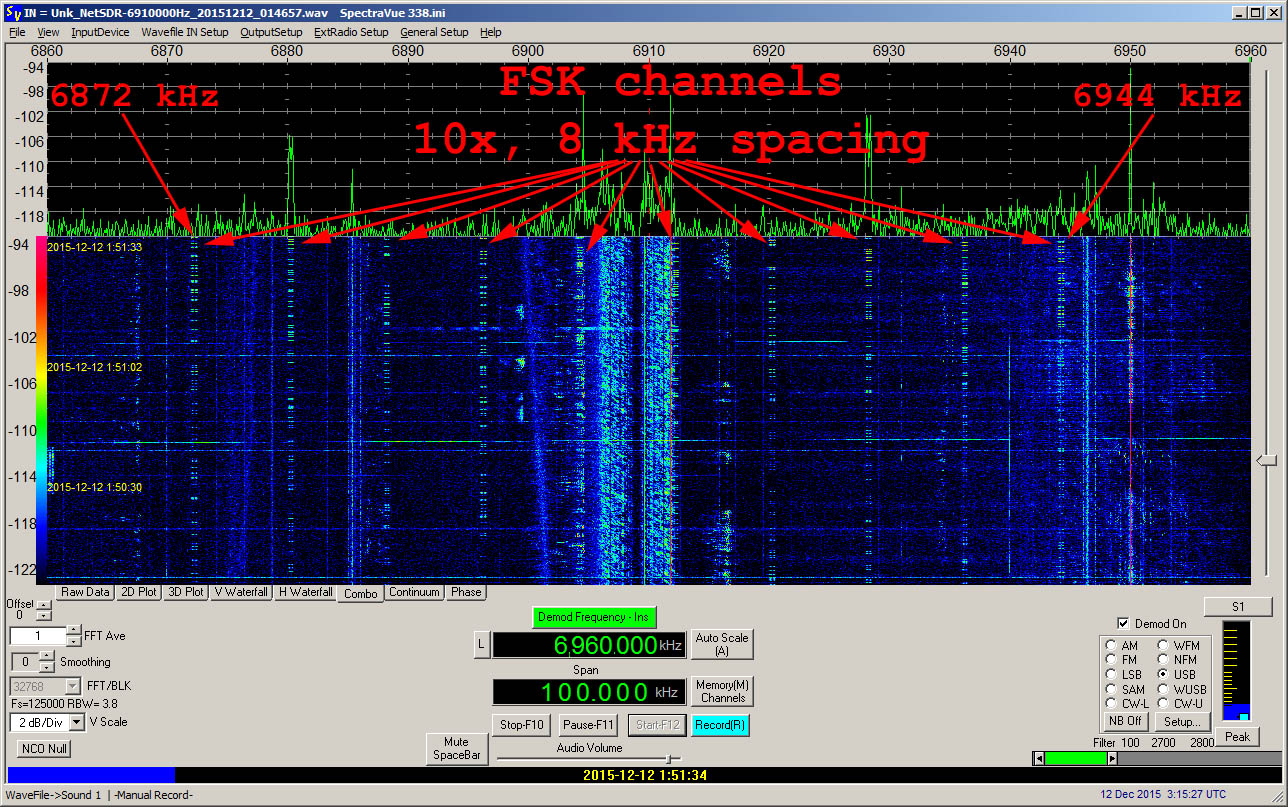
Task: Click the 100.000 kHz Span display
Action: [x=589, y=692]
